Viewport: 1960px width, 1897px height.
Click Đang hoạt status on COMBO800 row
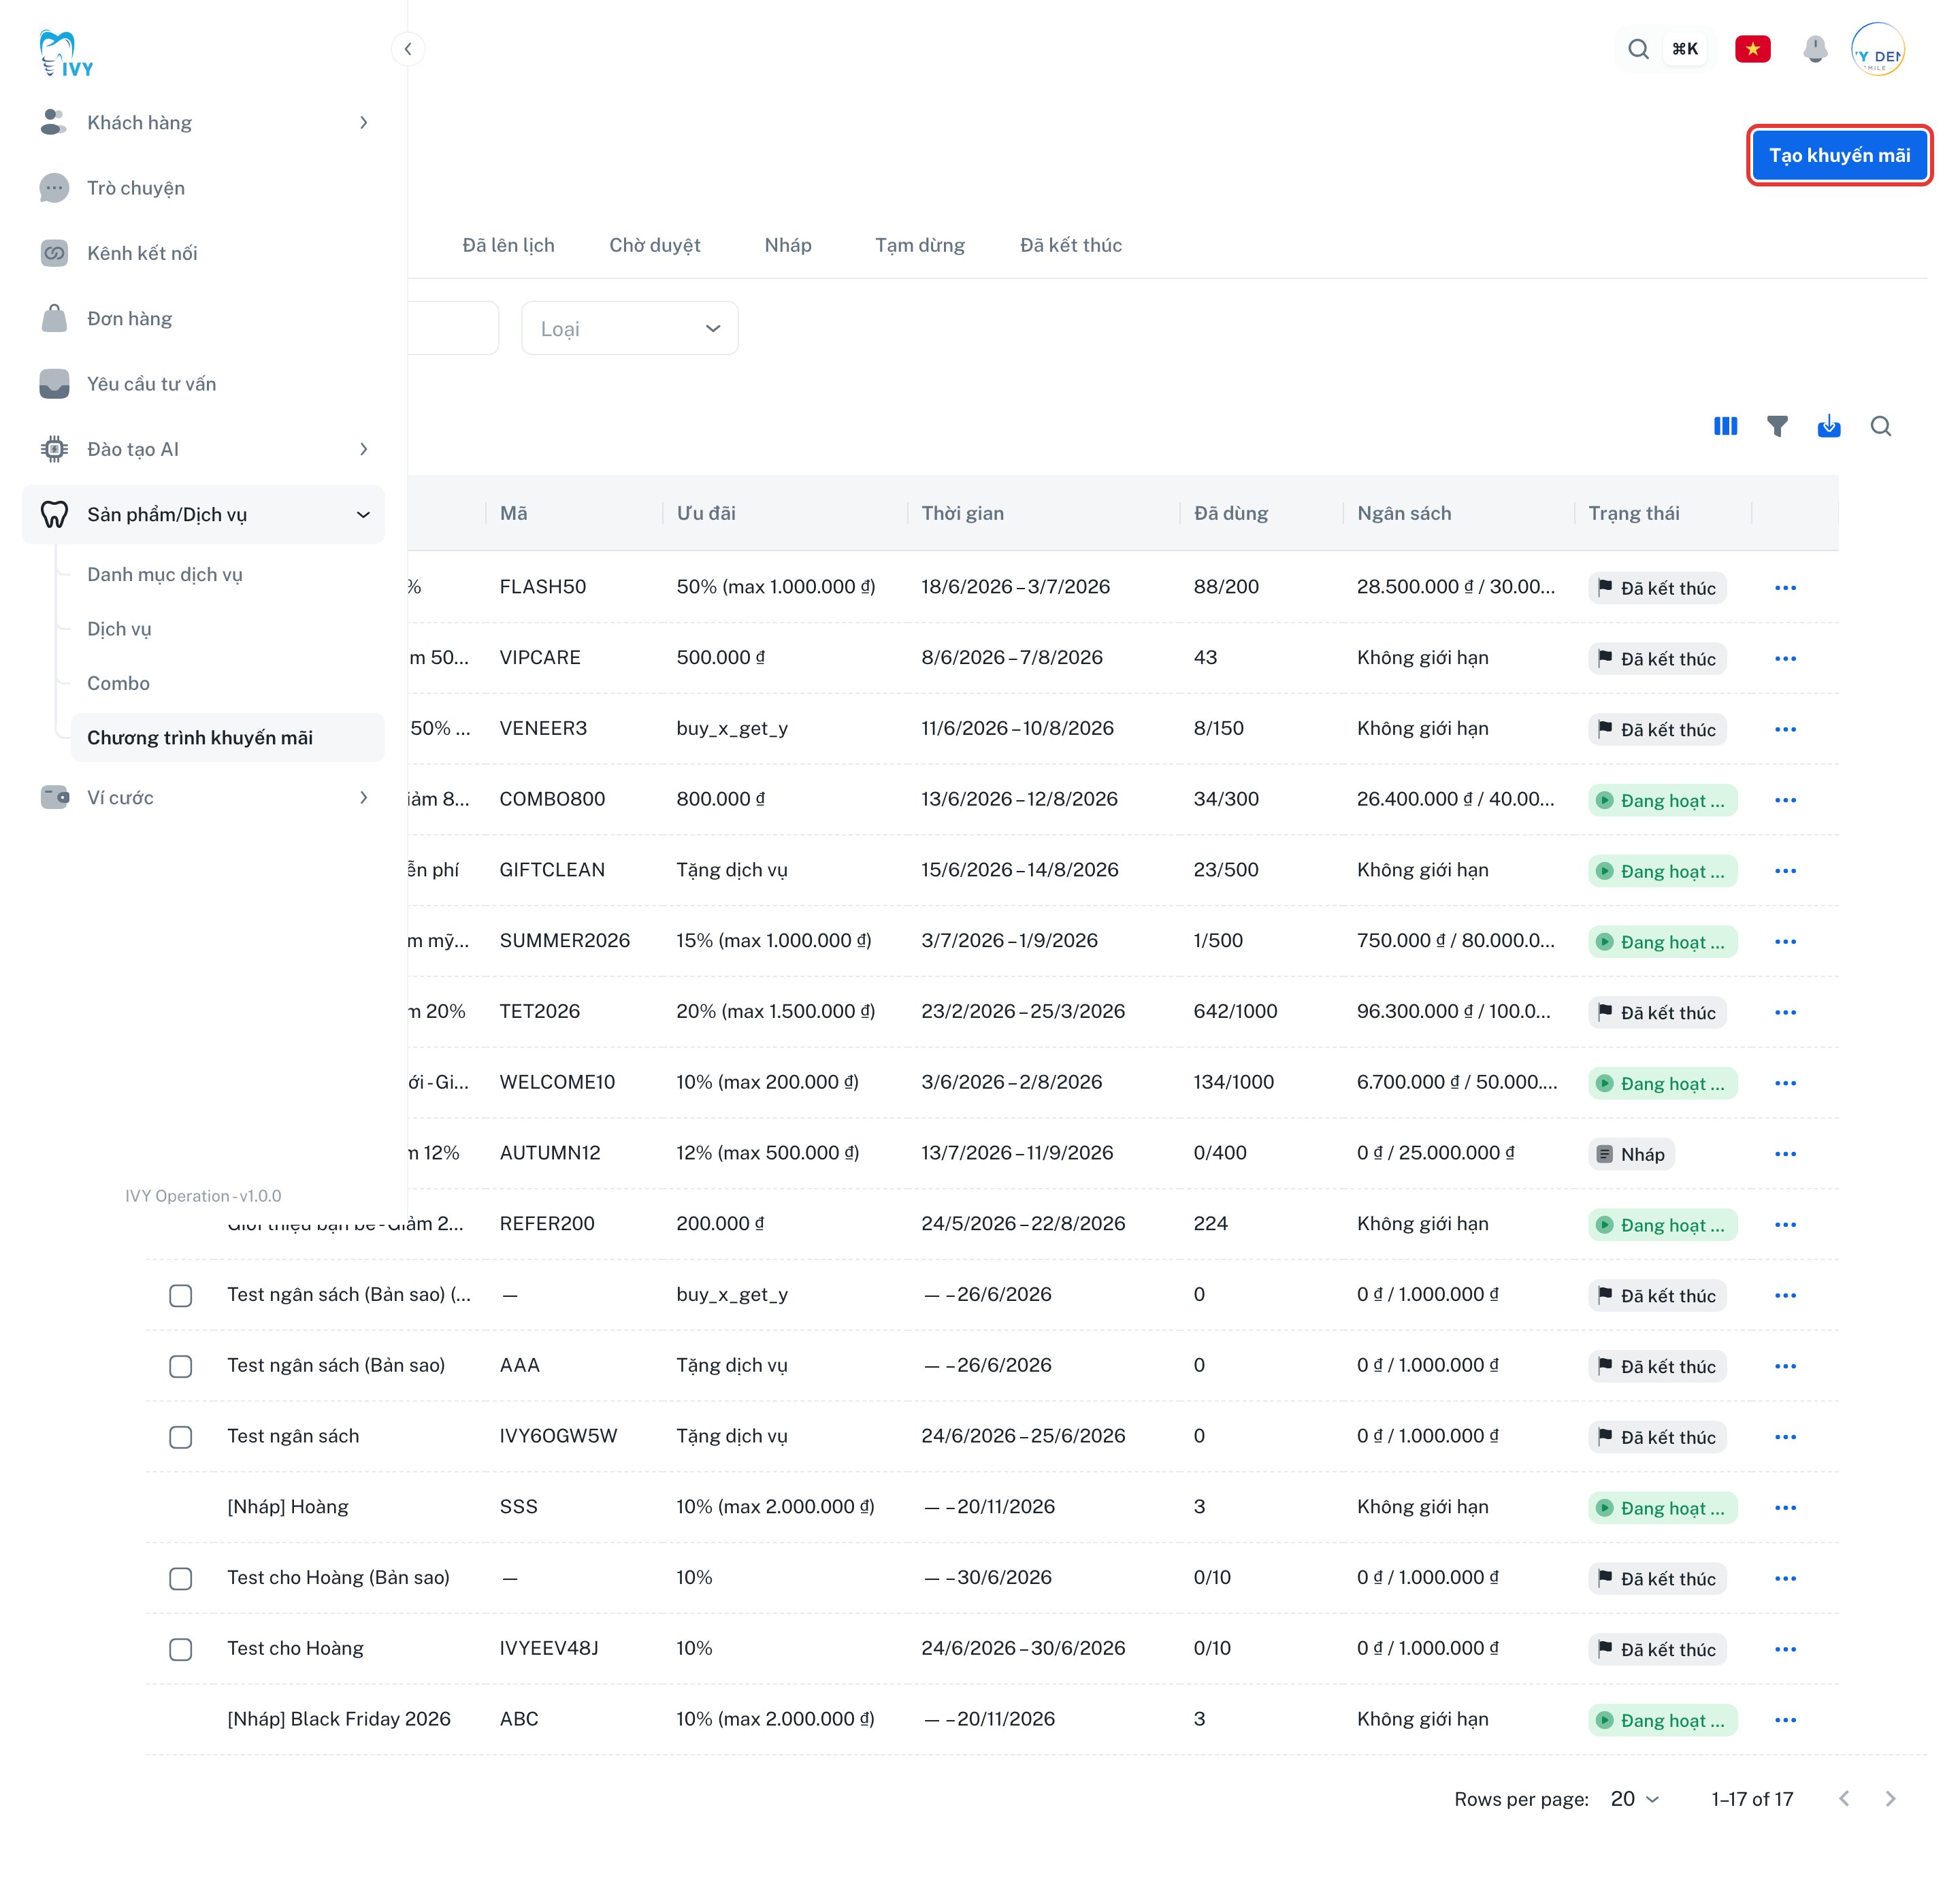point(1662,800)
